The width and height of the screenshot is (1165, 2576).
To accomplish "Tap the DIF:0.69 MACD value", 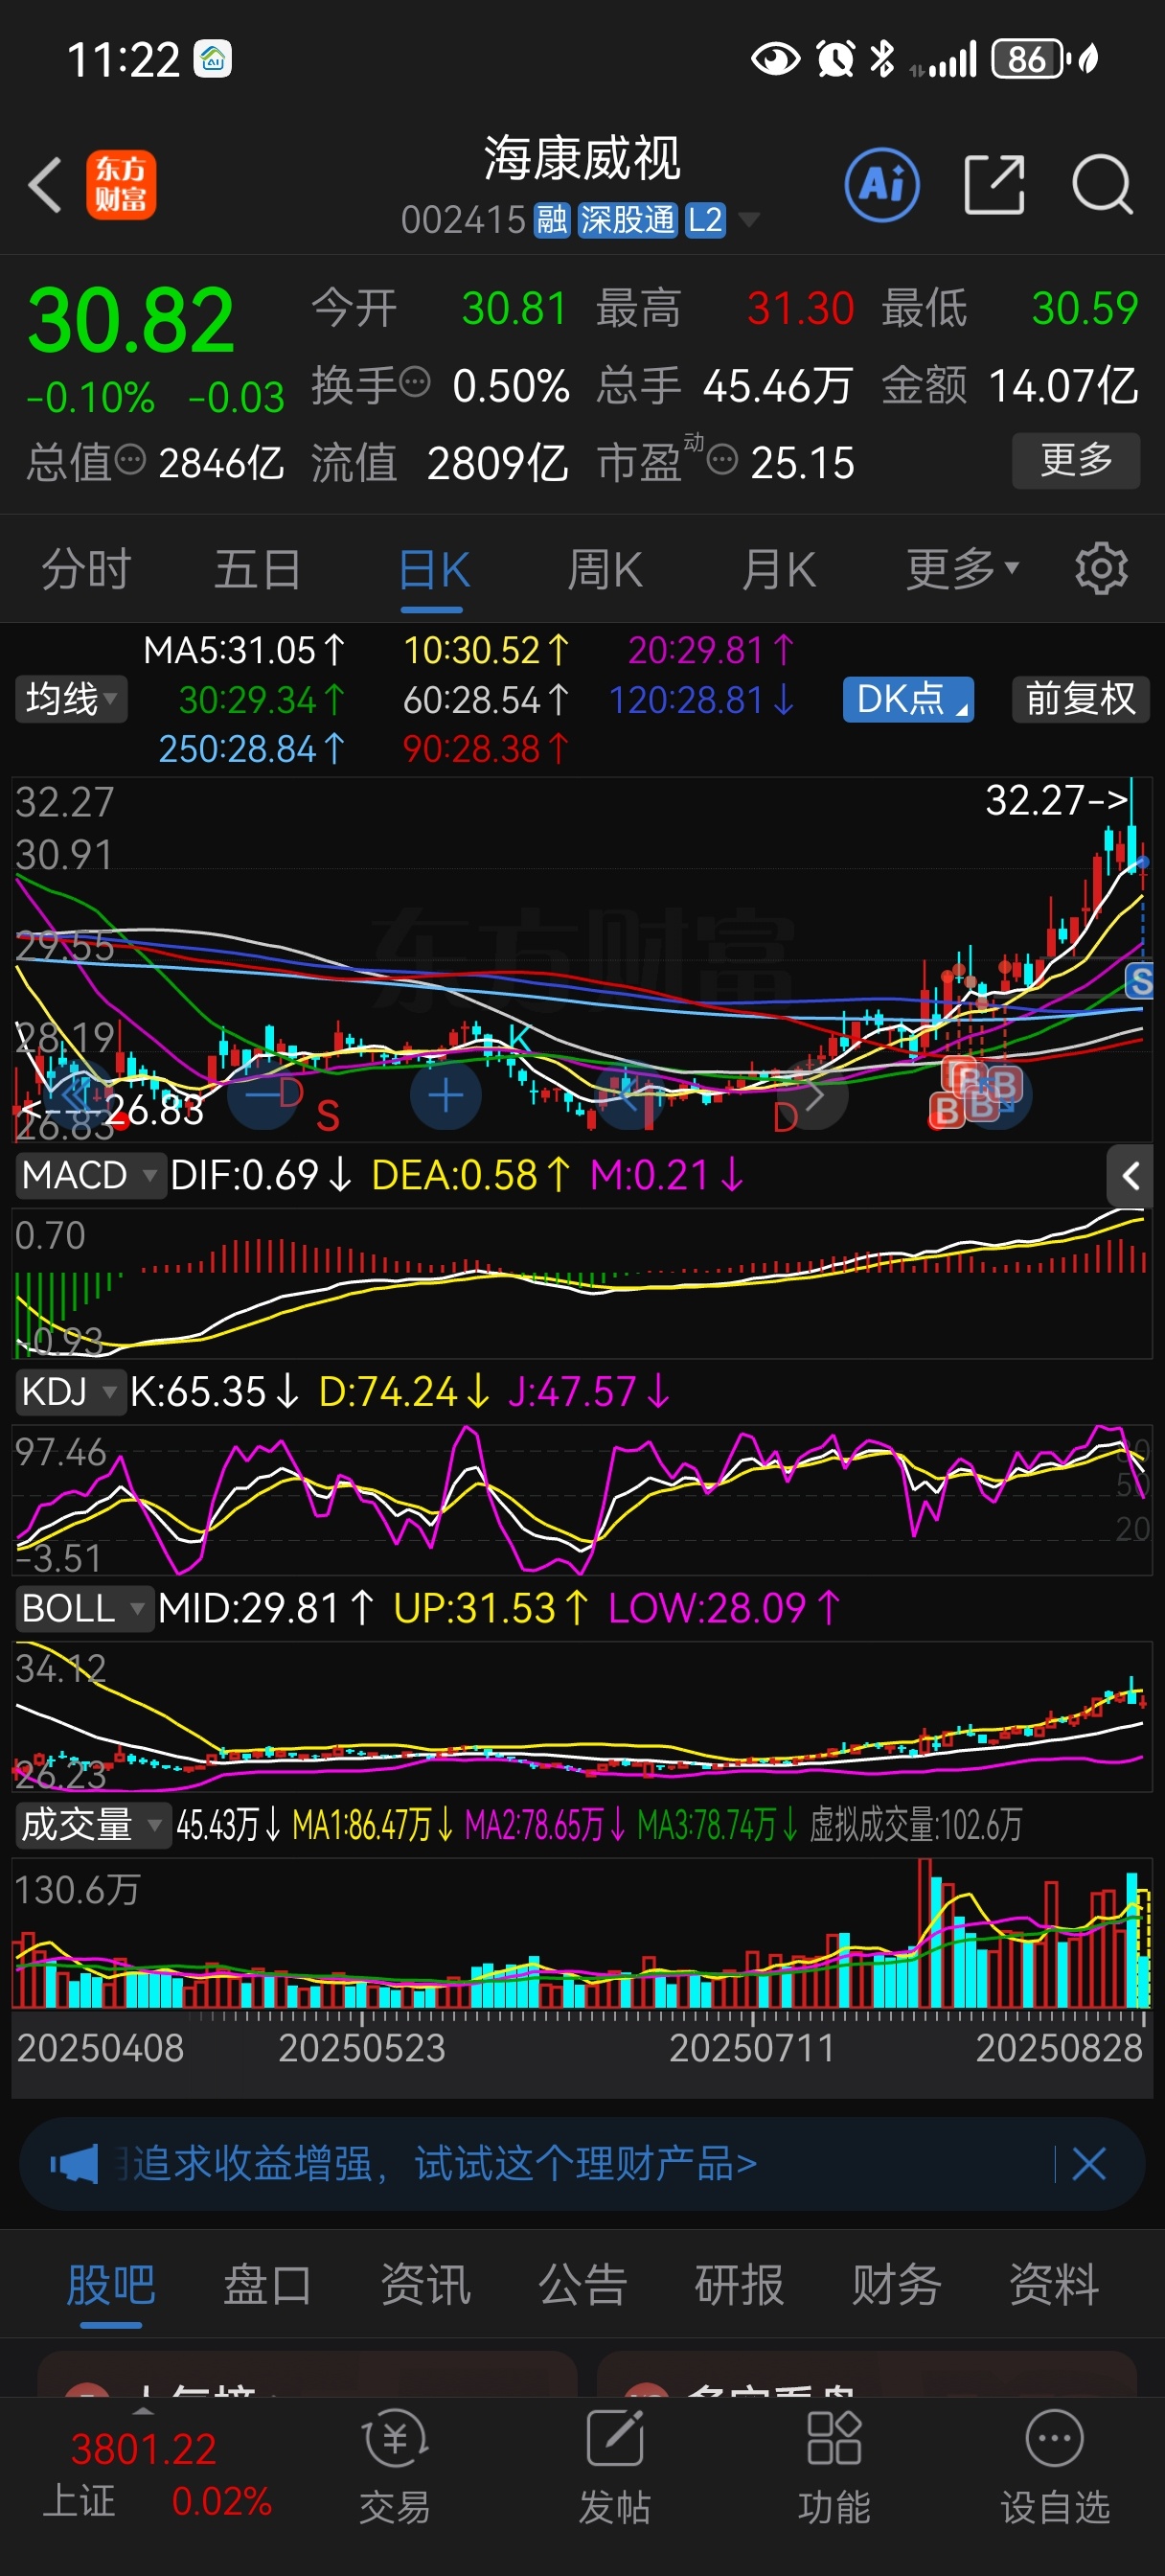I will pyautogui.click(x=261, y=1176).
